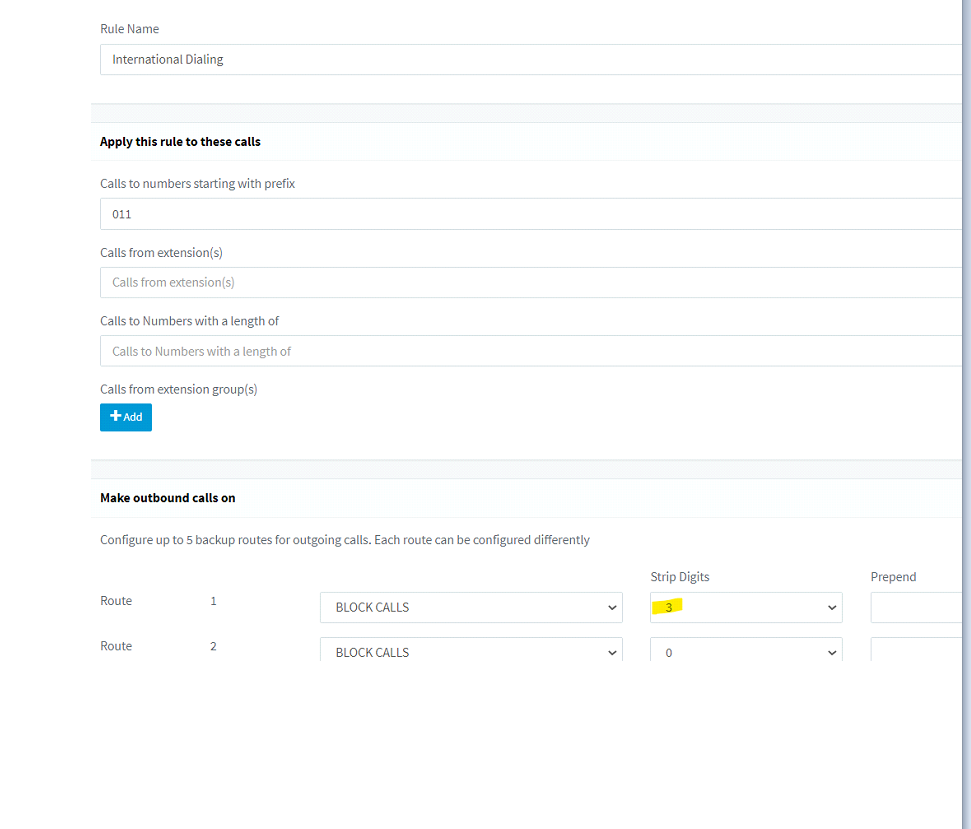Select the highlighted Strip Digits value 3
This screenshot has width=971, height=829.
point(668,607)
